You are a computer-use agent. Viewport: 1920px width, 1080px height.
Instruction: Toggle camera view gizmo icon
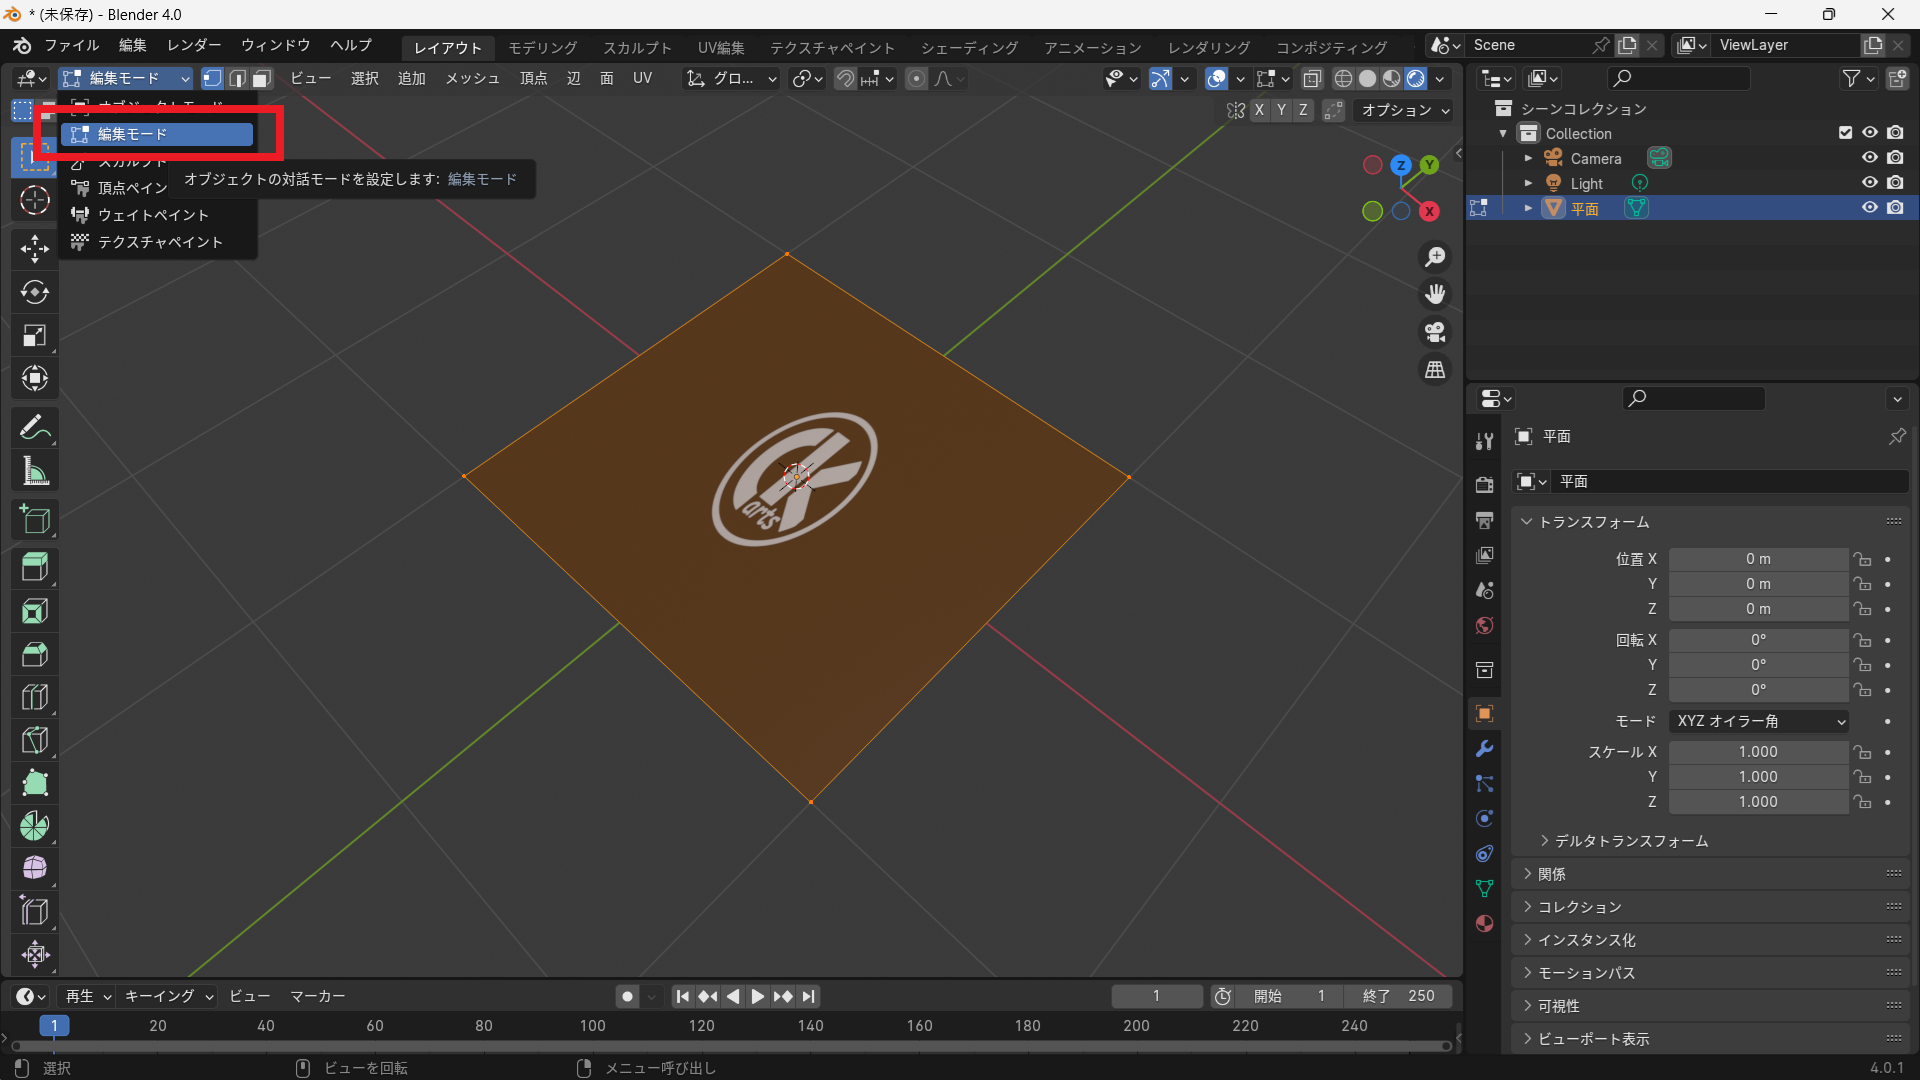click(1435, 332)
